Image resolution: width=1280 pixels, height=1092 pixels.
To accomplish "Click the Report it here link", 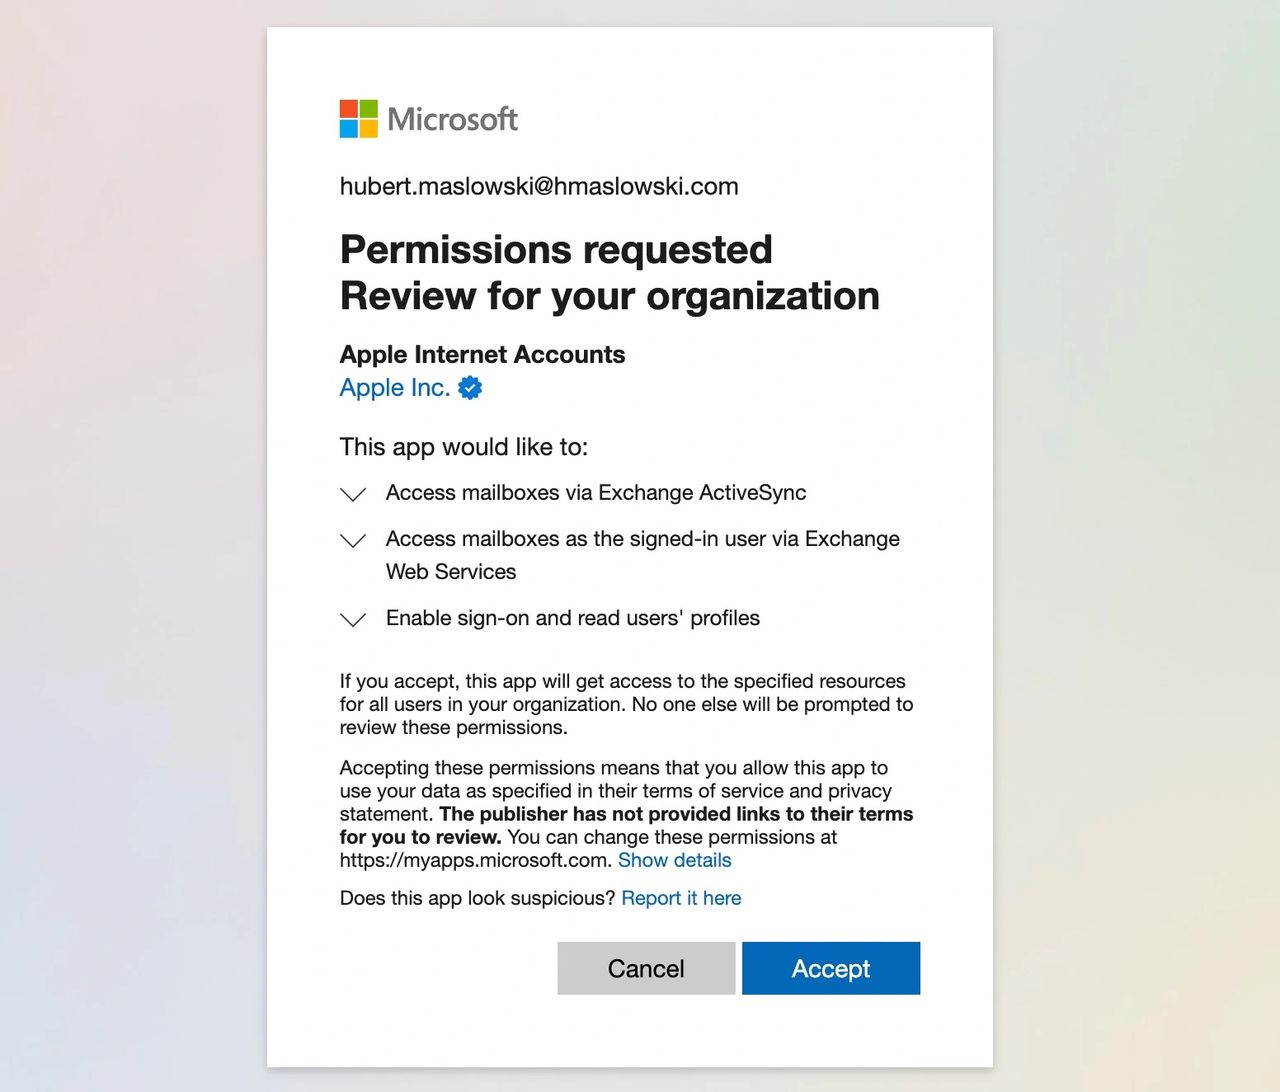I will [681, 898].
